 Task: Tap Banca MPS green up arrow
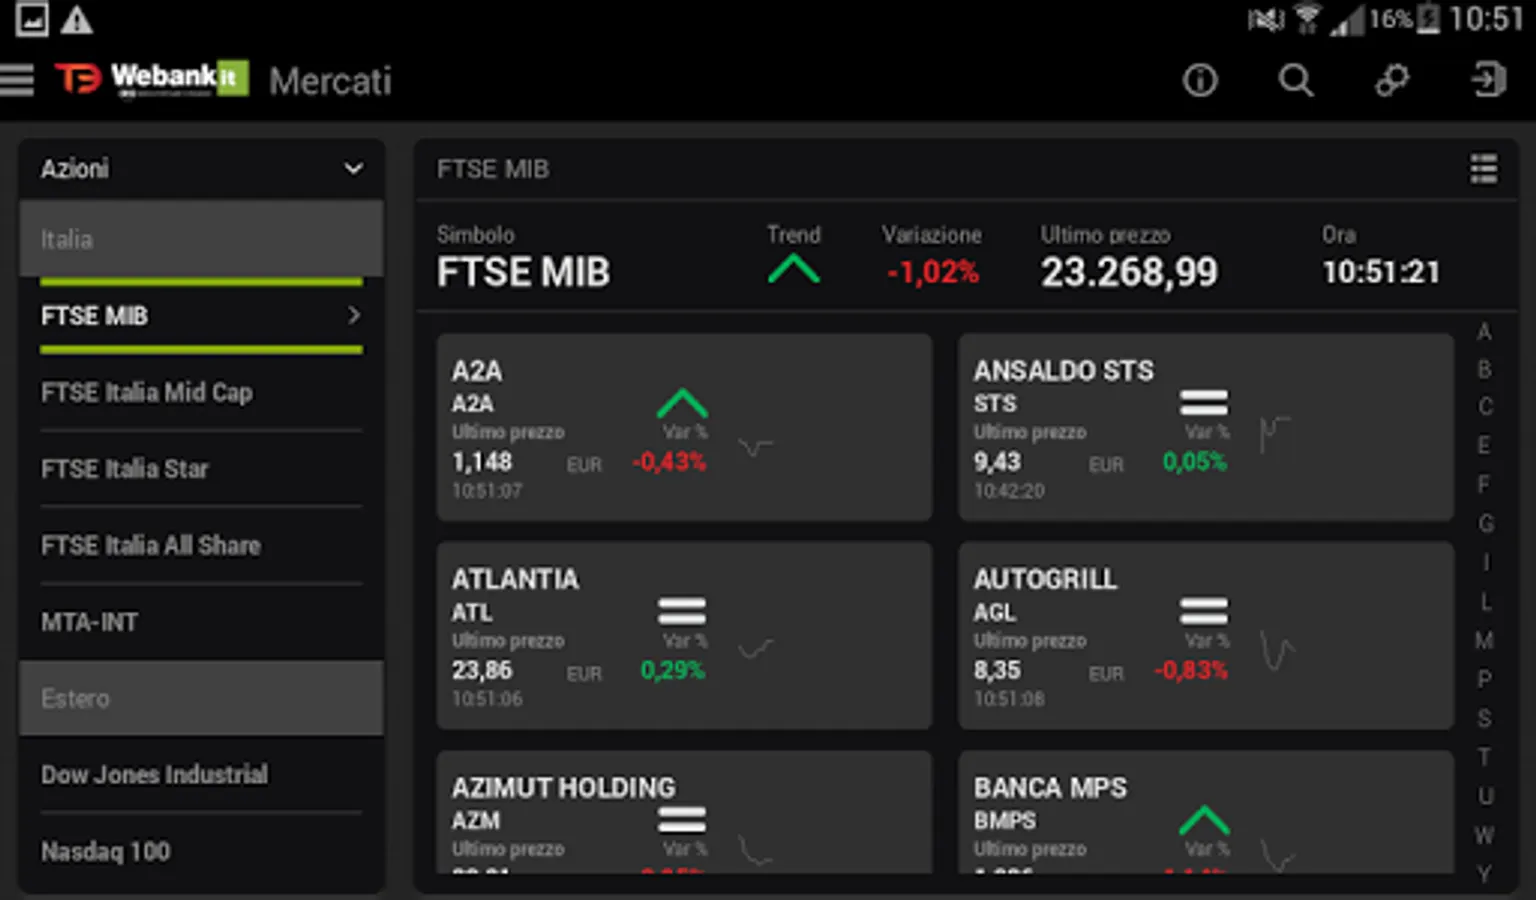point(1204,820)
